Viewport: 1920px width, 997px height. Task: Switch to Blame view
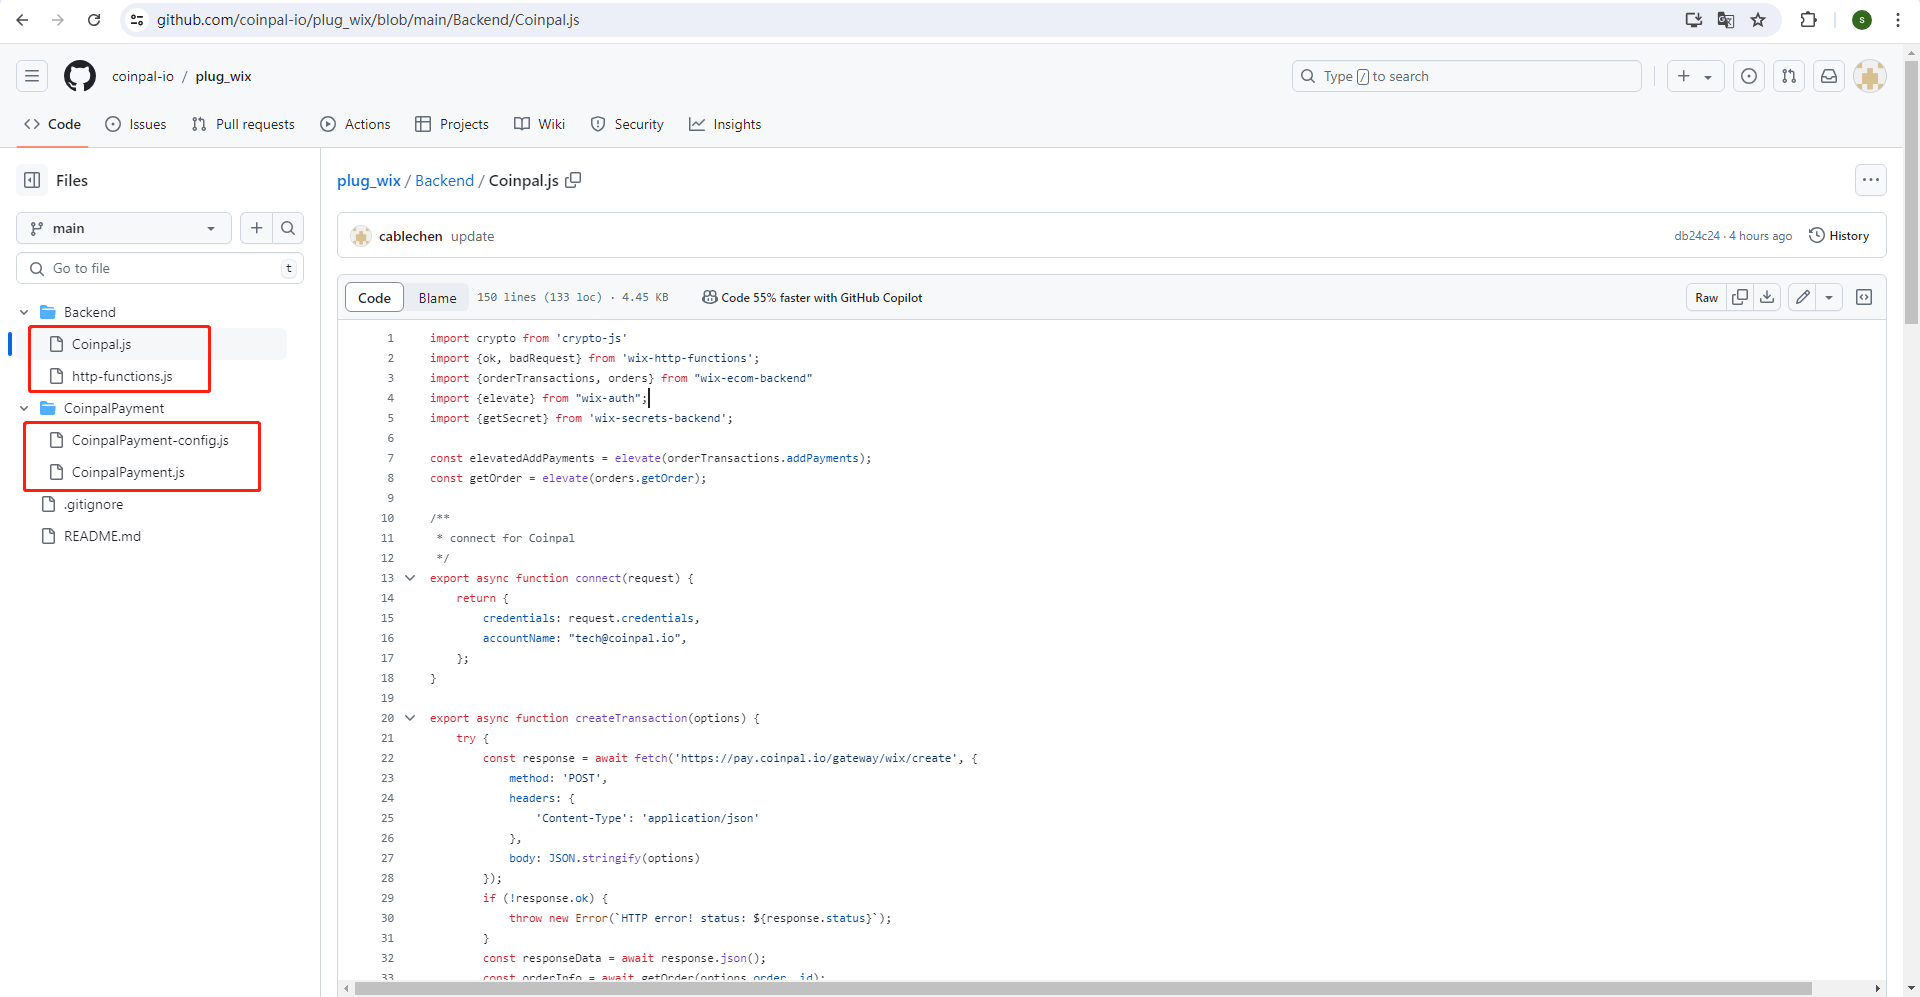(x=437, y=297)
